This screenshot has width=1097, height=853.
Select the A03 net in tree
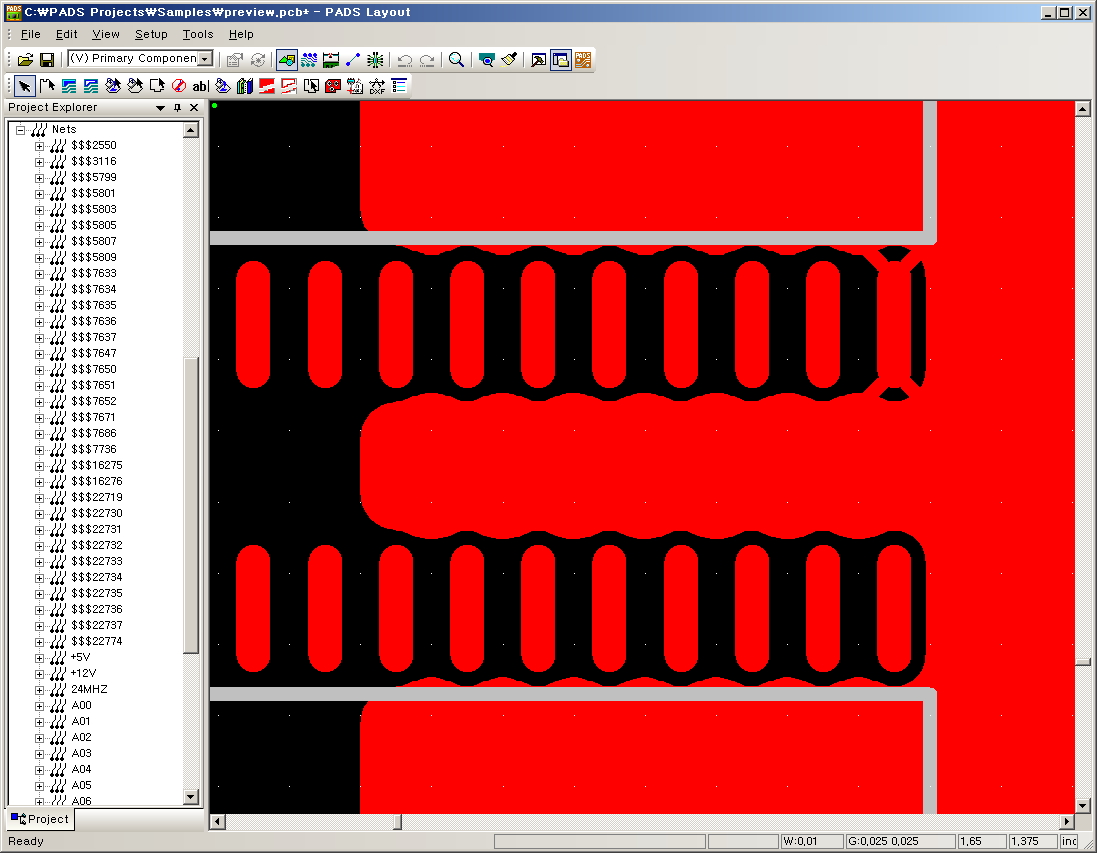tap(81, 753)
